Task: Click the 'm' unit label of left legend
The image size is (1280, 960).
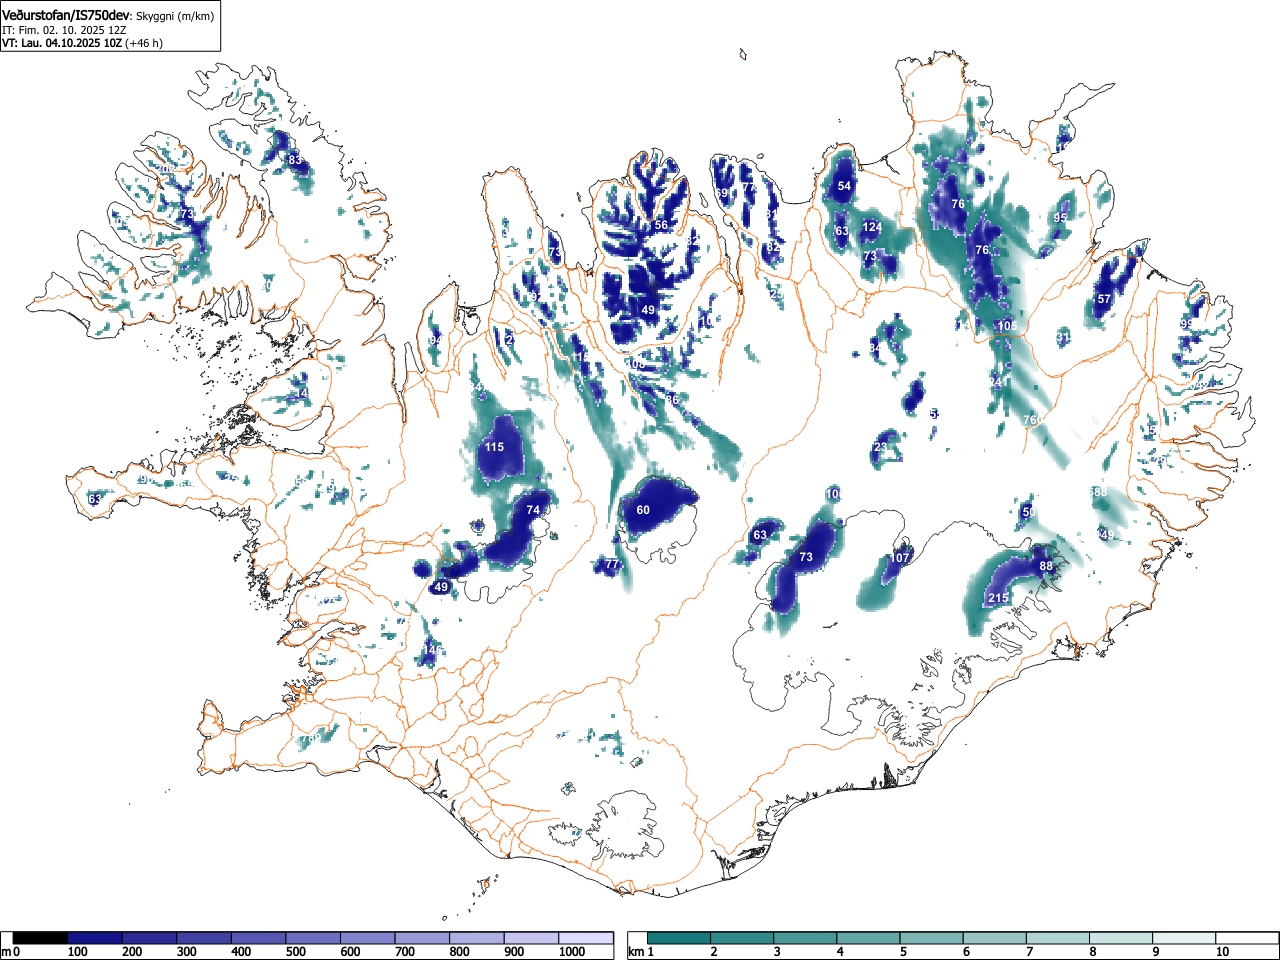Action: click(x=6, y=952)
